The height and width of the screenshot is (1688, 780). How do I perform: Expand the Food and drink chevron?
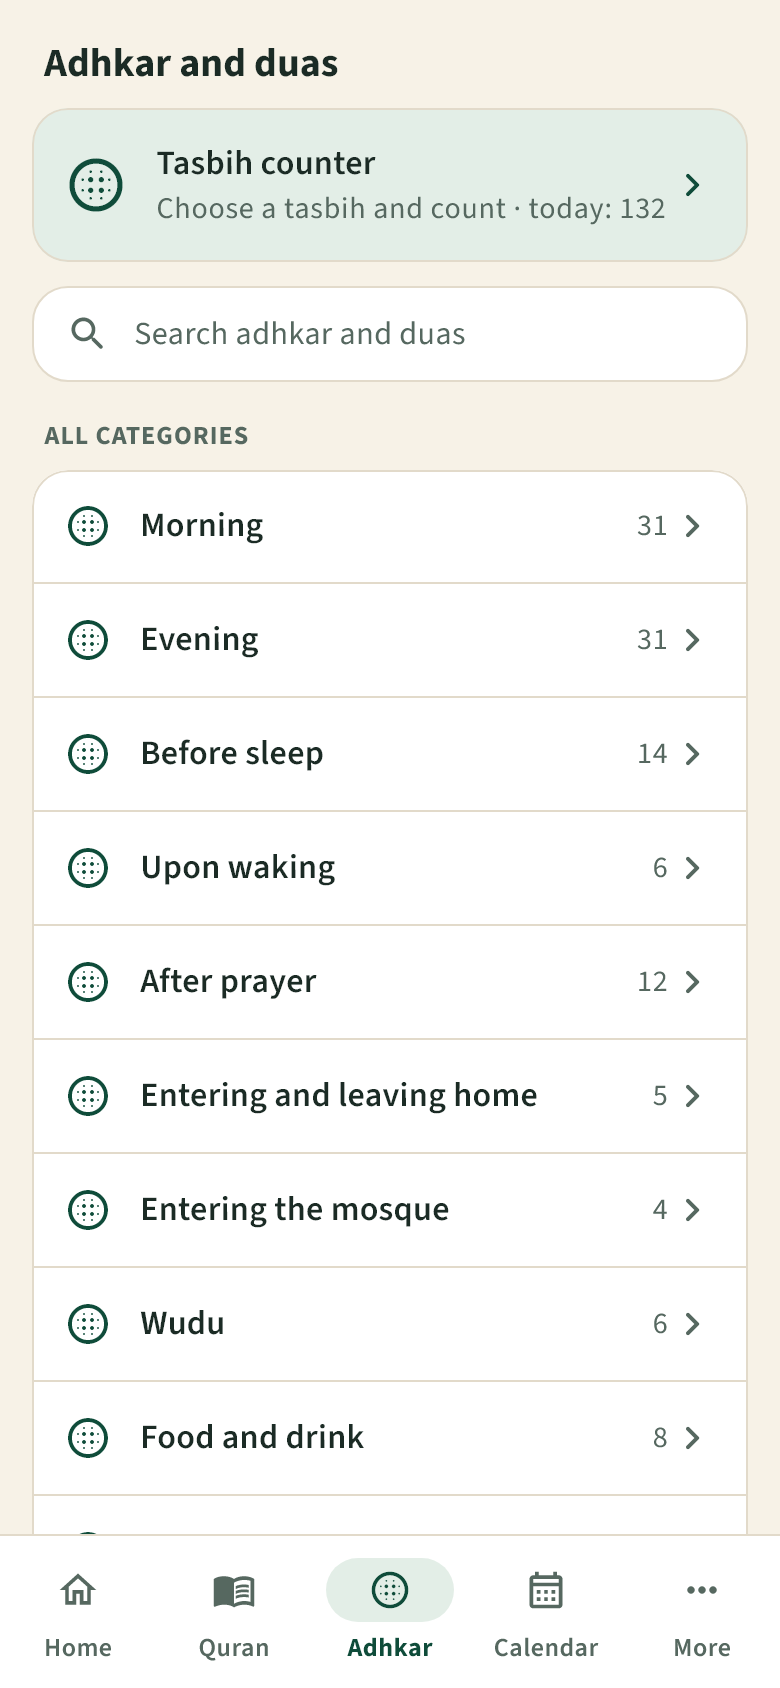692,1438
